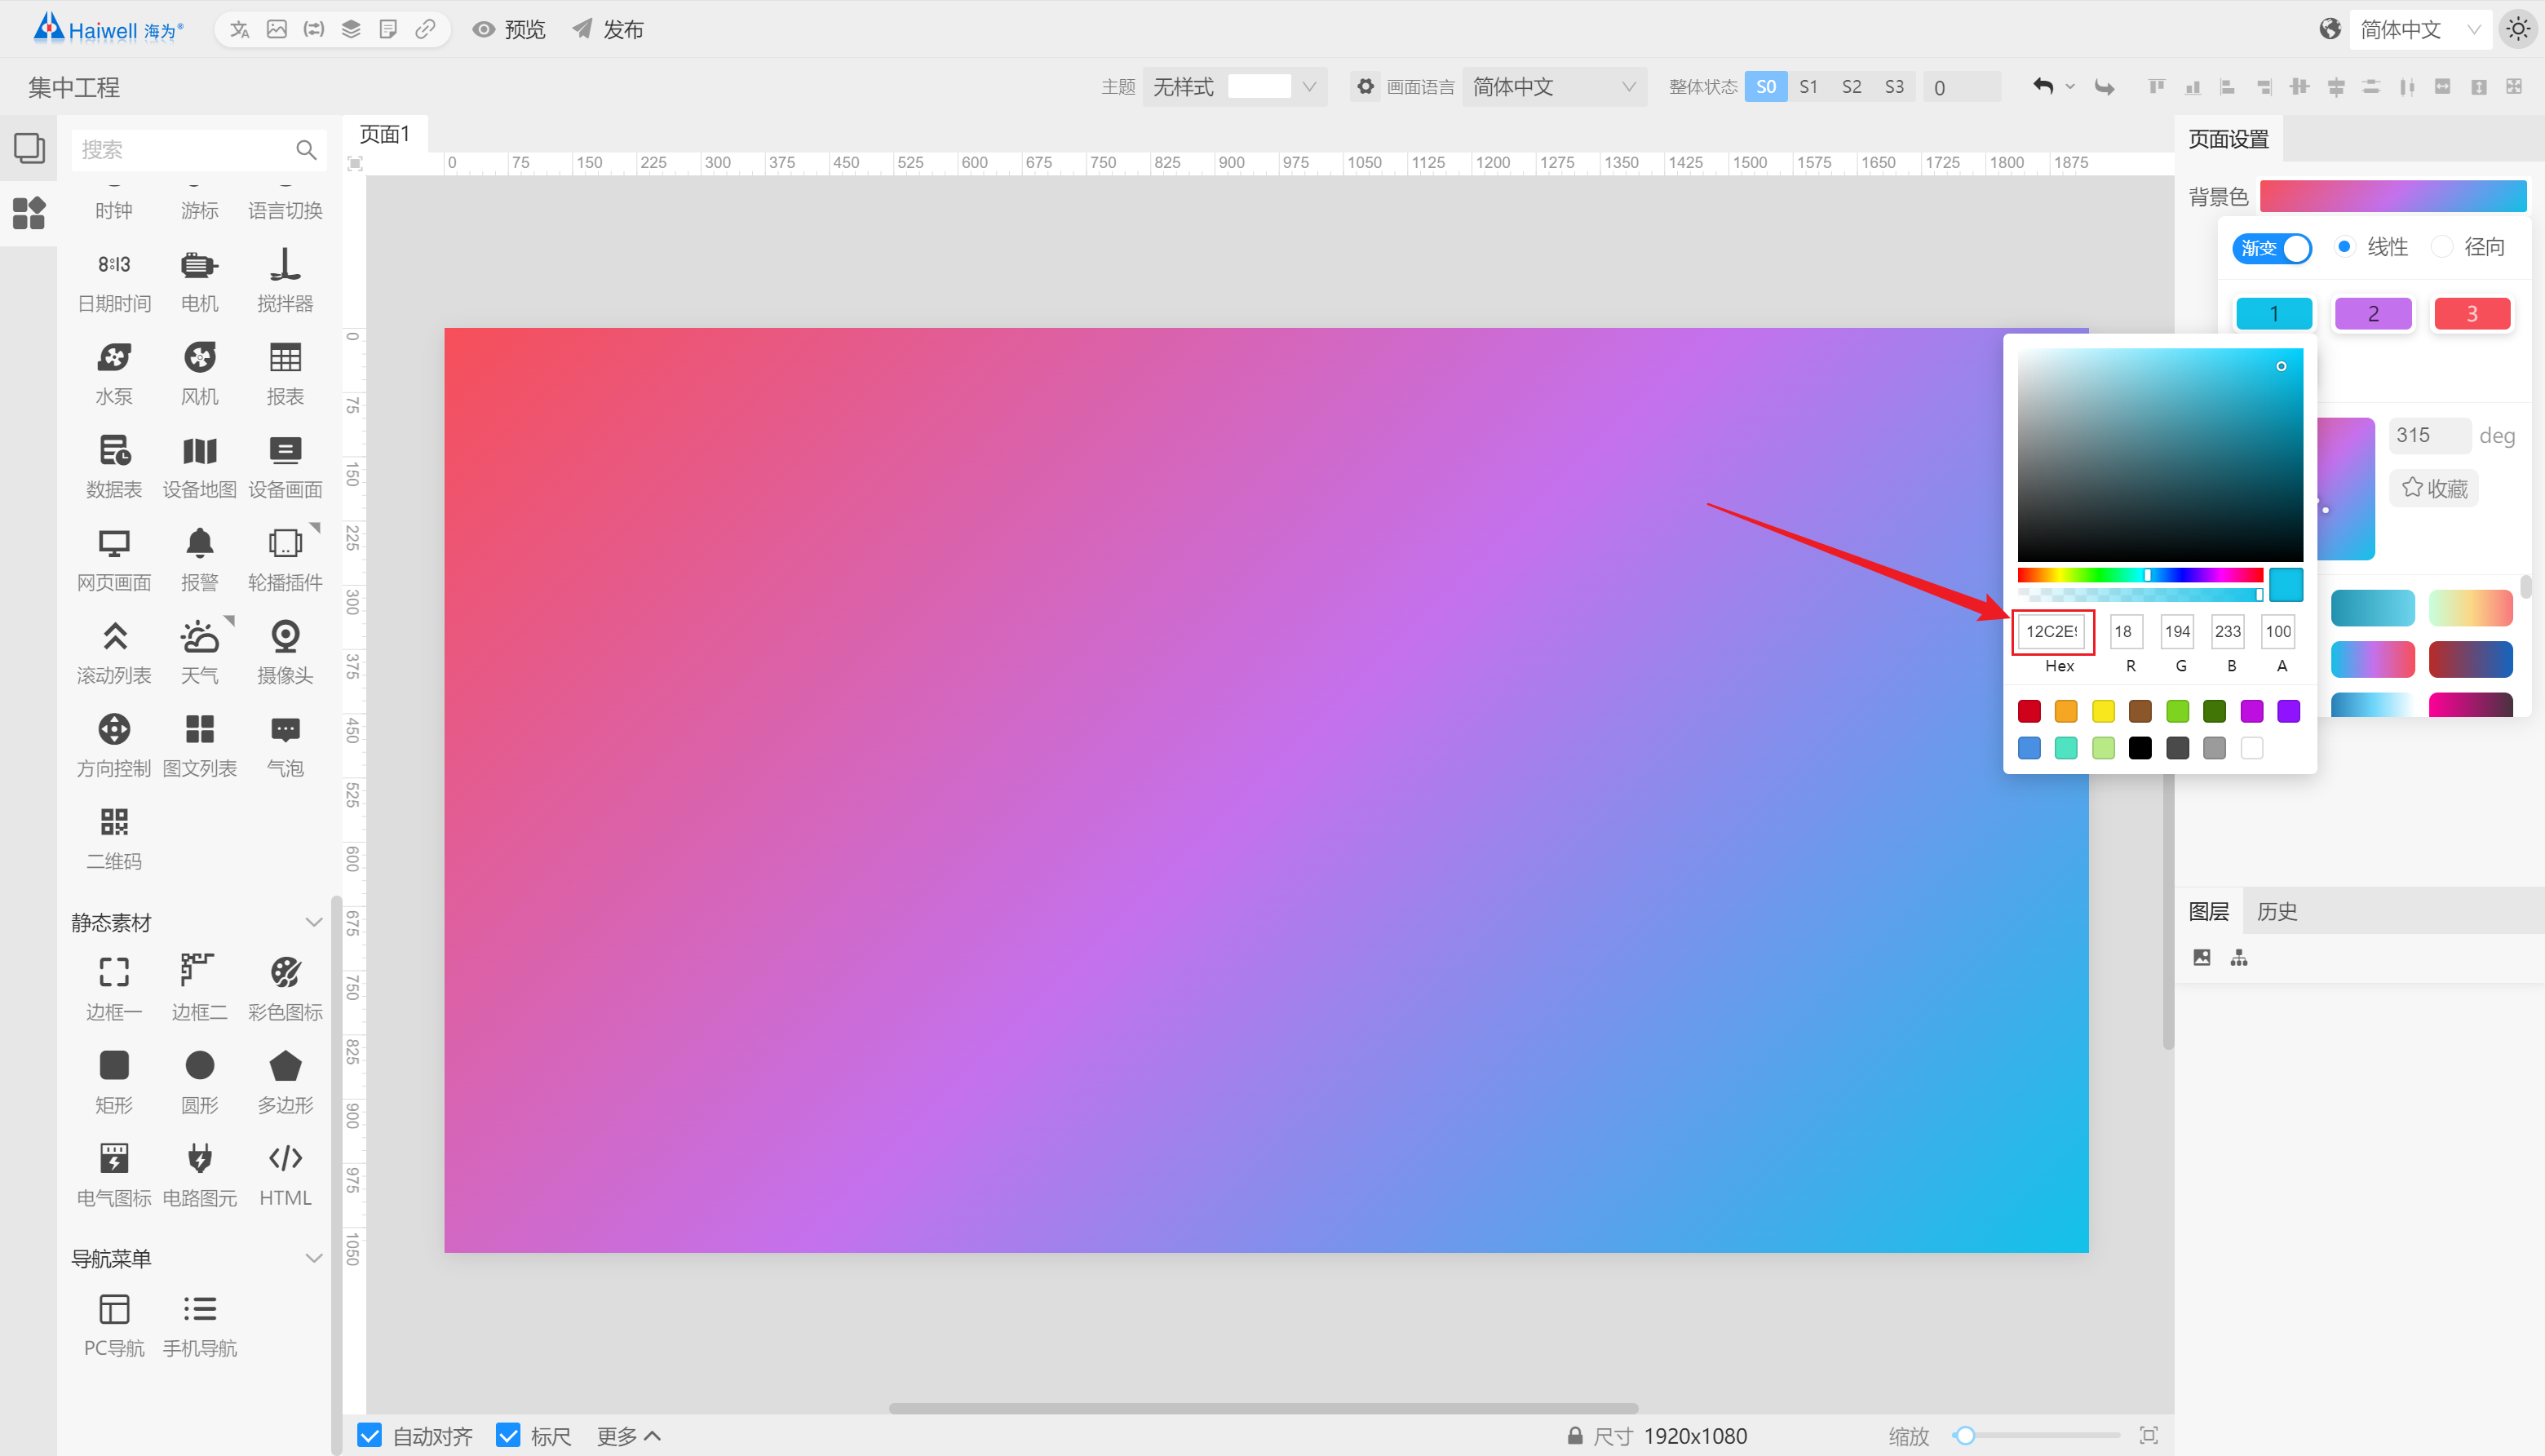This screenshot has width=2545, height=1456.
Task: Select the 网页画面 web page component
Action: 114,560
